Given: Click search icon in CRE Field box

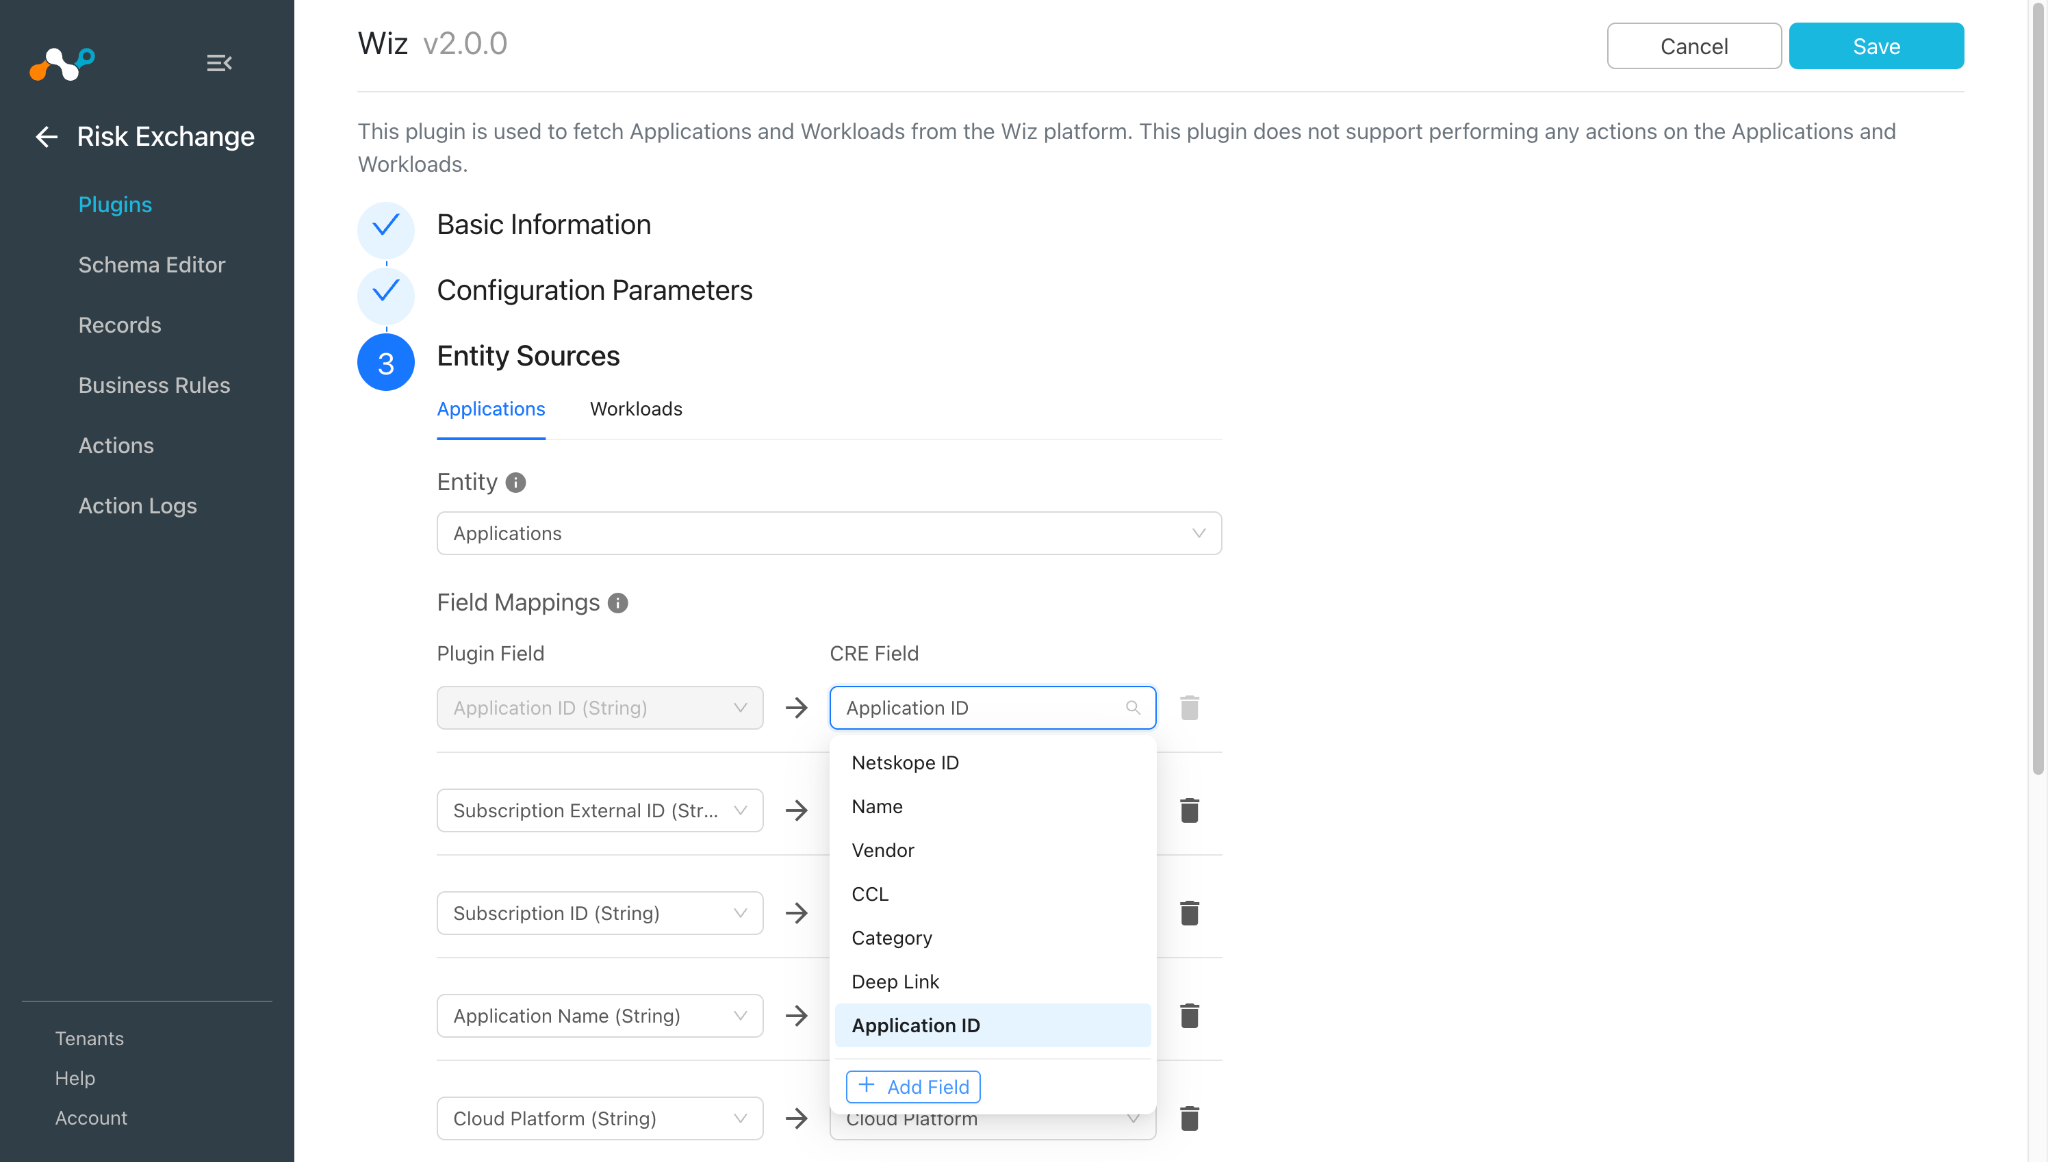Looking at the screenshot, I should point(1133,708).
